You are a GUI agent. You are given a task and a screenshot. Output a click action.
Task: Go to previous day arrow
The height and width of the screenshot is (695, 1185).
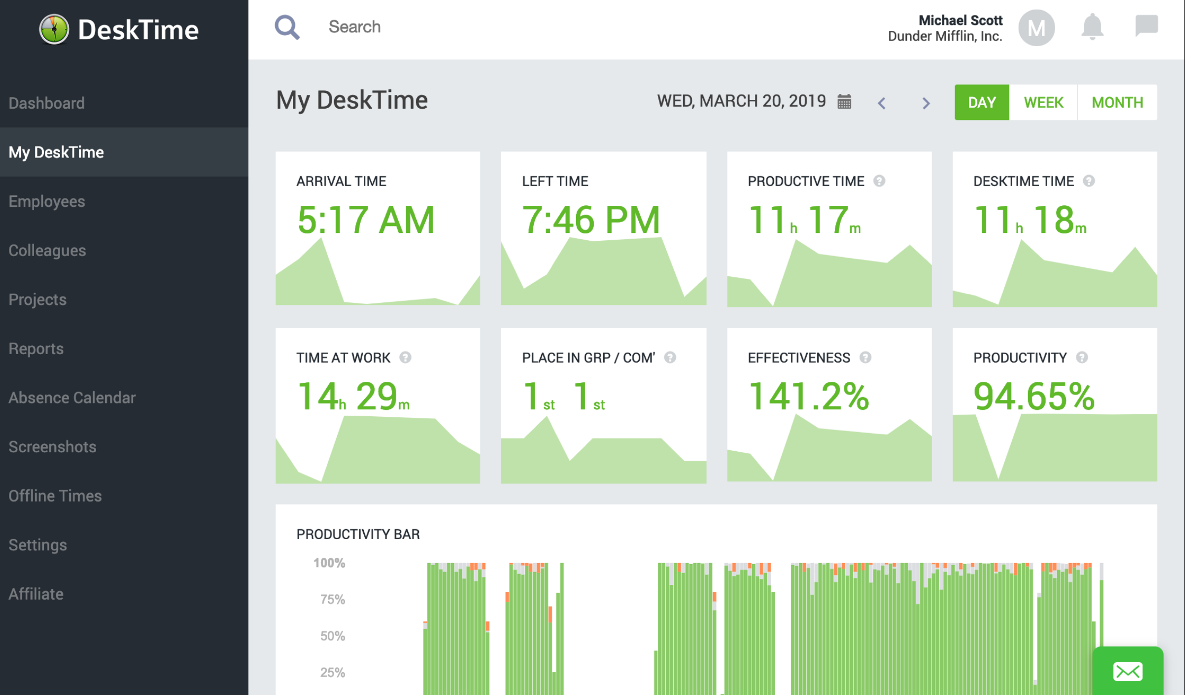pyautogui.click(x=881, y=103)
